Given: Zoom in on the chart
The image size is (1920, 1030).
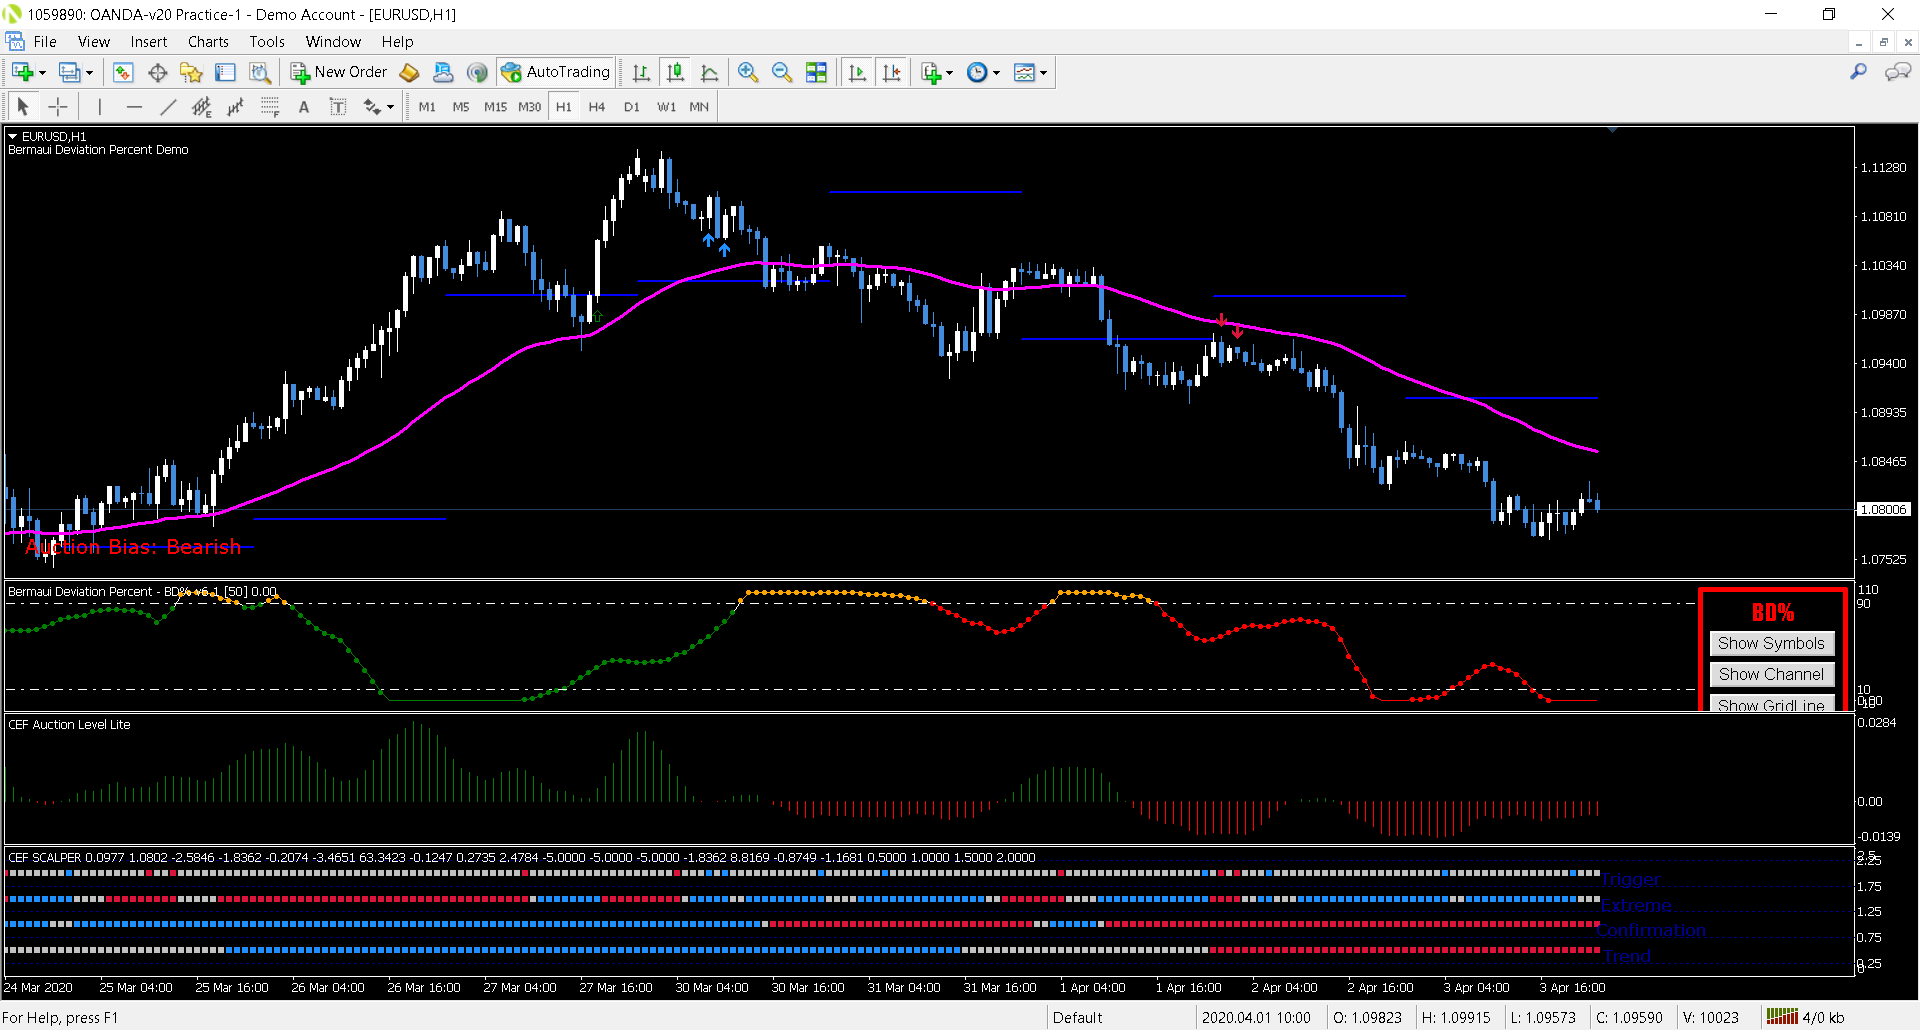Looking at the screenshot, I should point(748,72).
